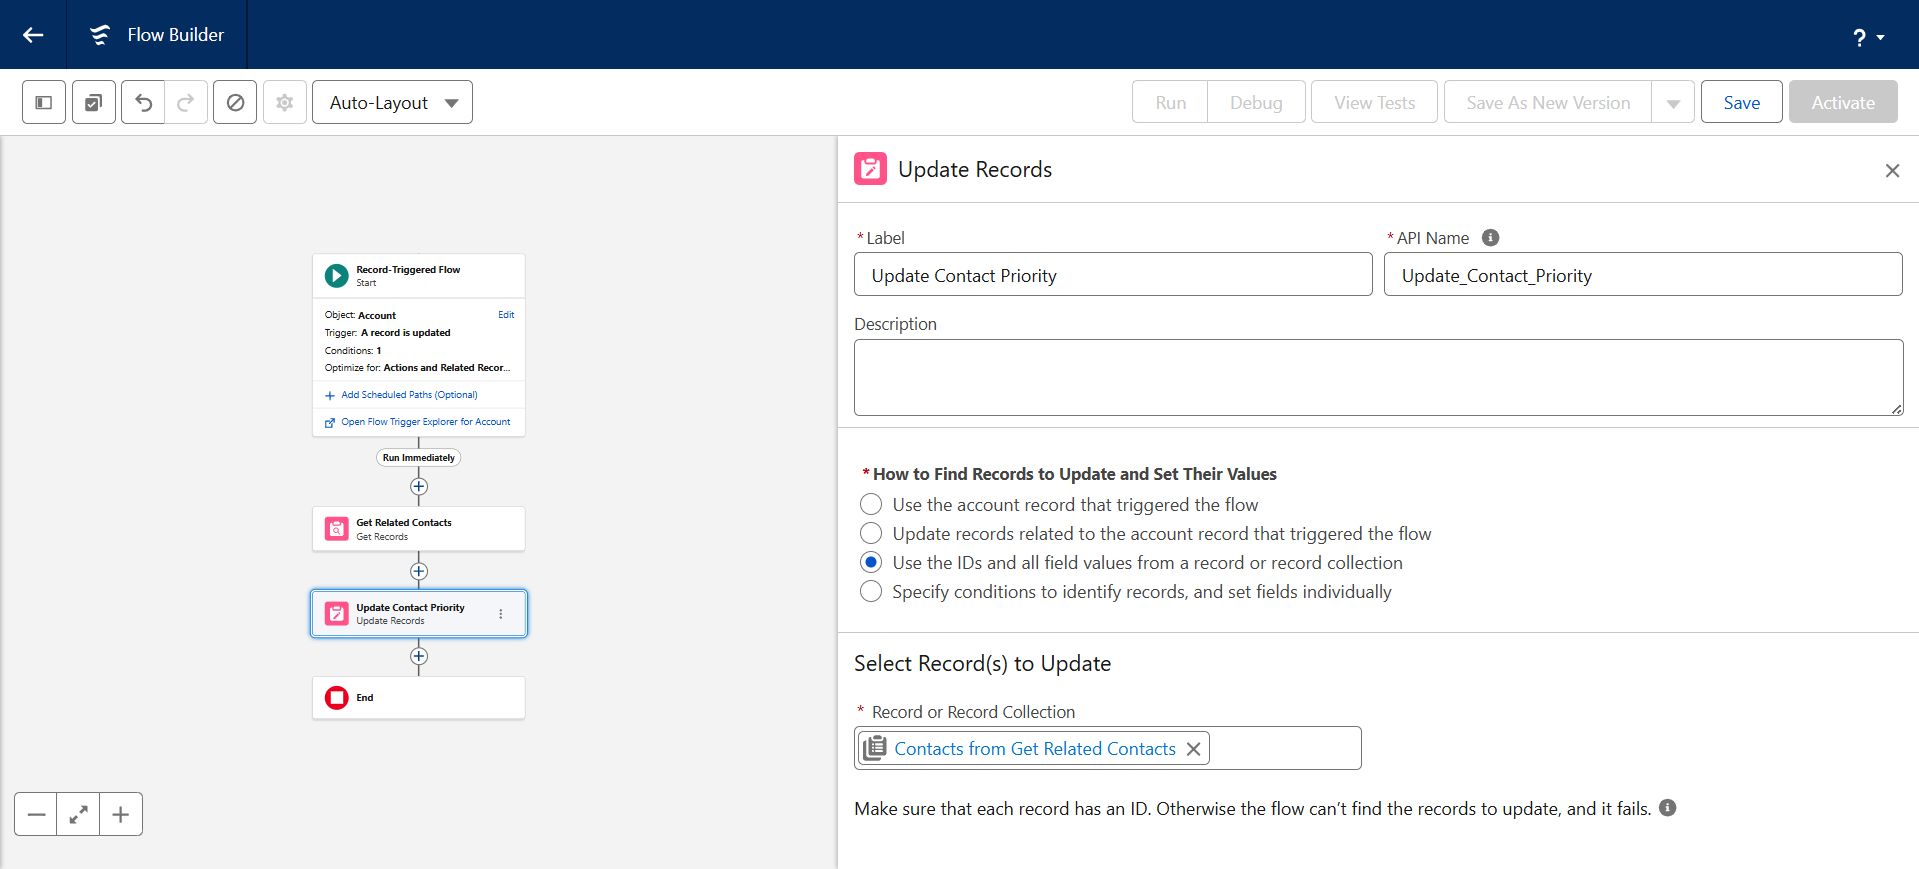Screen dimensions: 1919x869
Task: Select 'Specify conditions to identify records' option
Action: click(x=871, y=591)
